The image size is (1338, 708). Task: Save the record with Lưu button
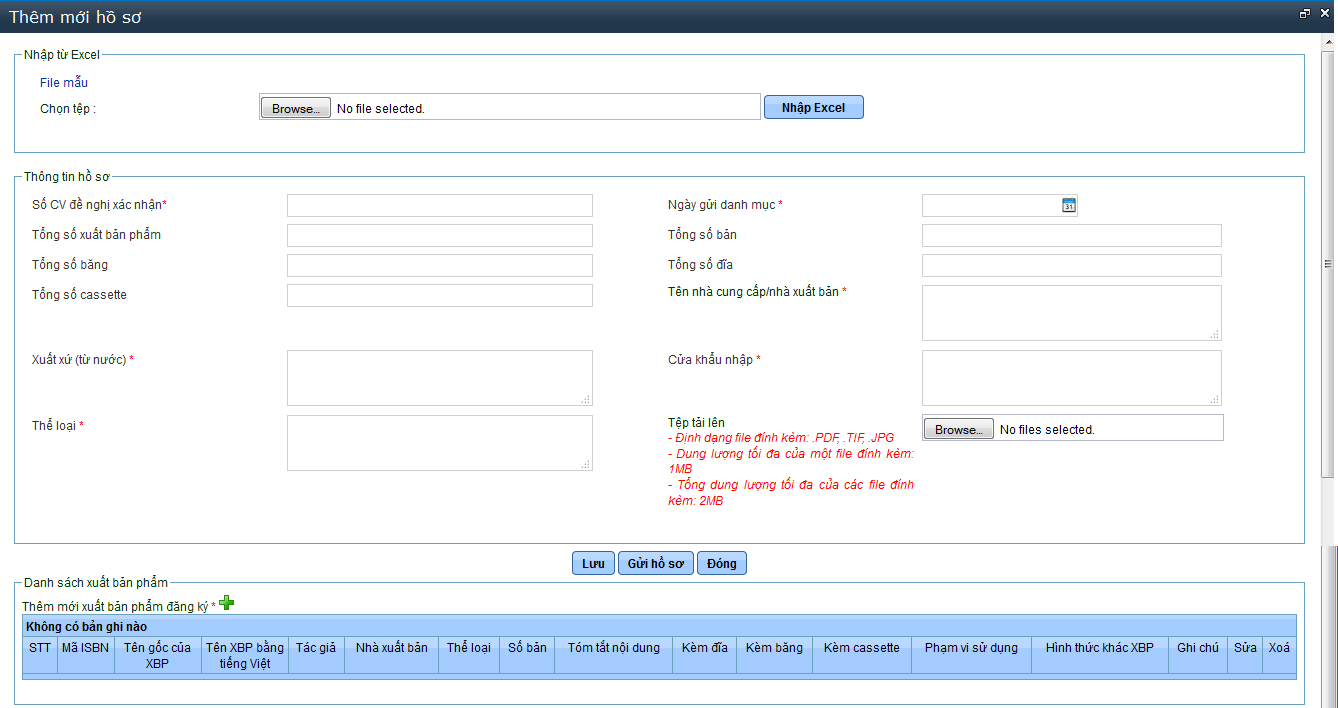593,563
